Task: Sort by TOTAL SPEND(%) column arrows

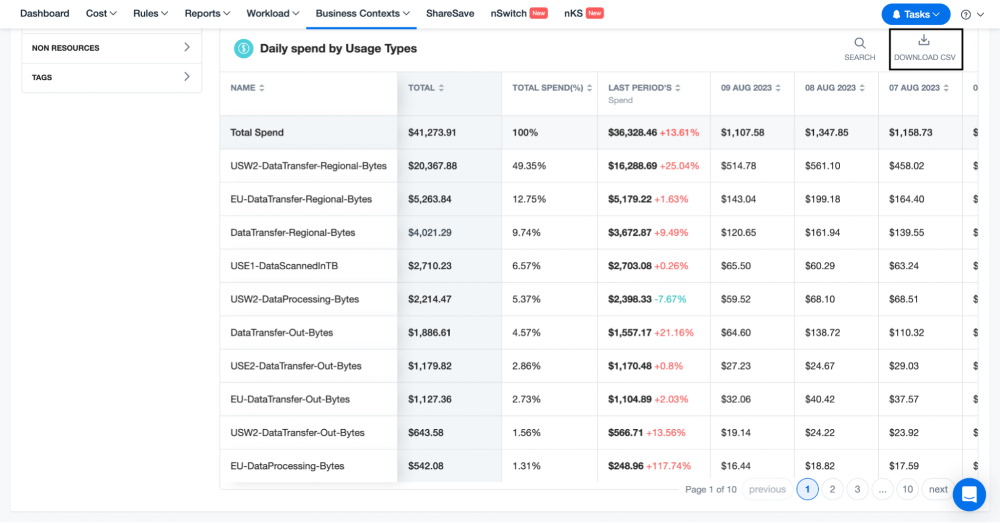Action: coord(589,88)
